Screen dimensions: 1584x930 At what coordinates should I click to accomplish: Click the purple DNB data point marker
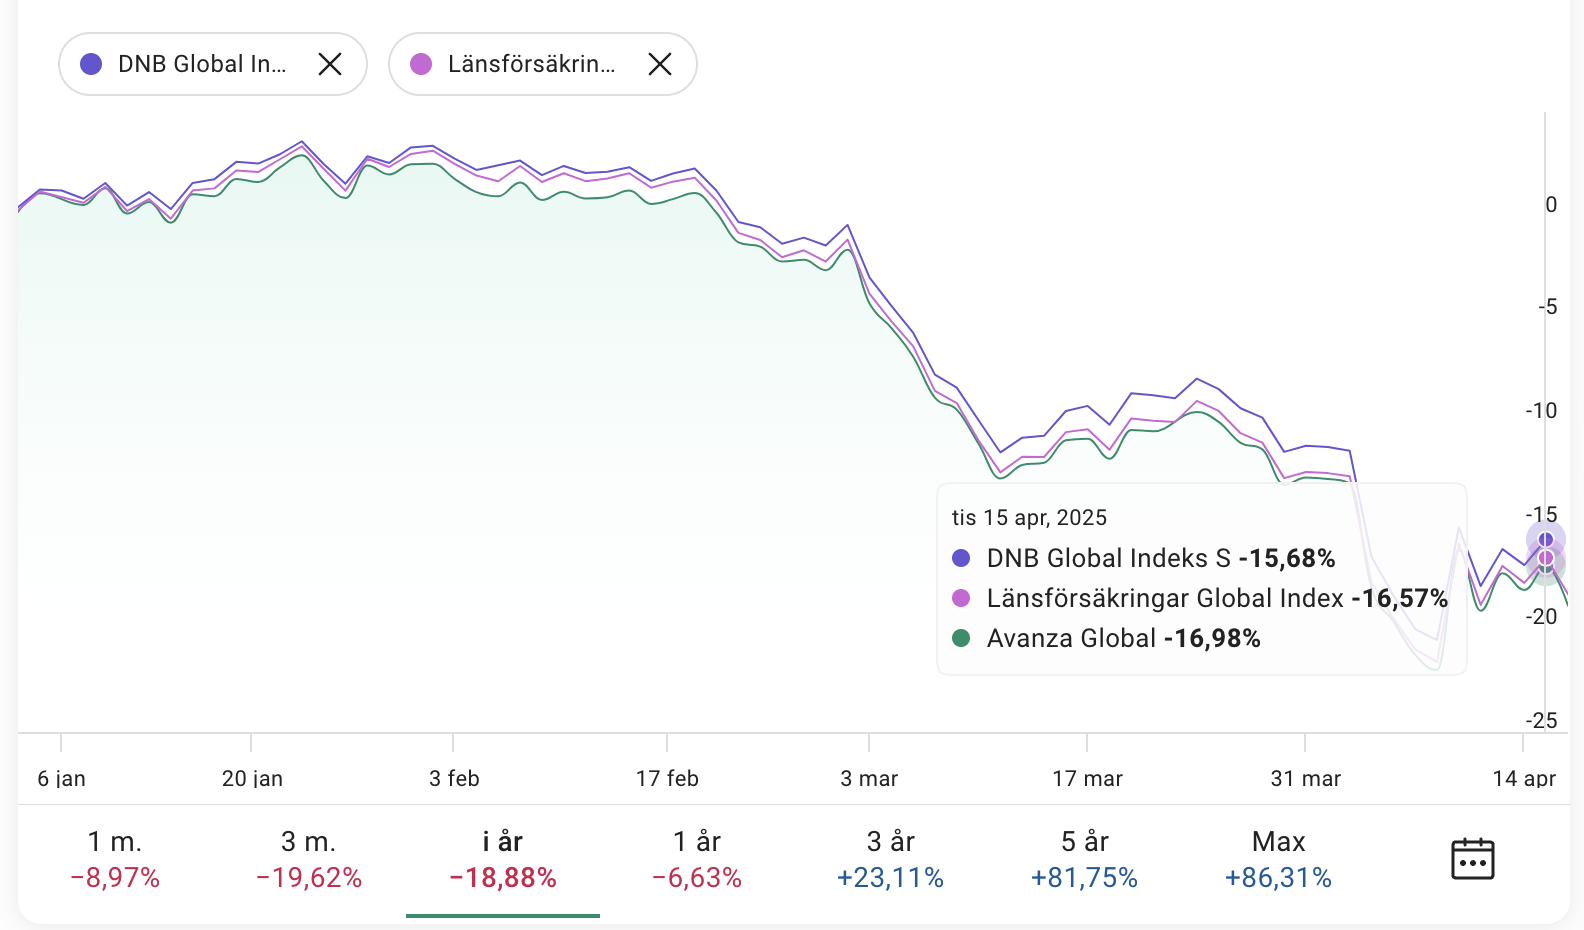(x=1546, y=540)
